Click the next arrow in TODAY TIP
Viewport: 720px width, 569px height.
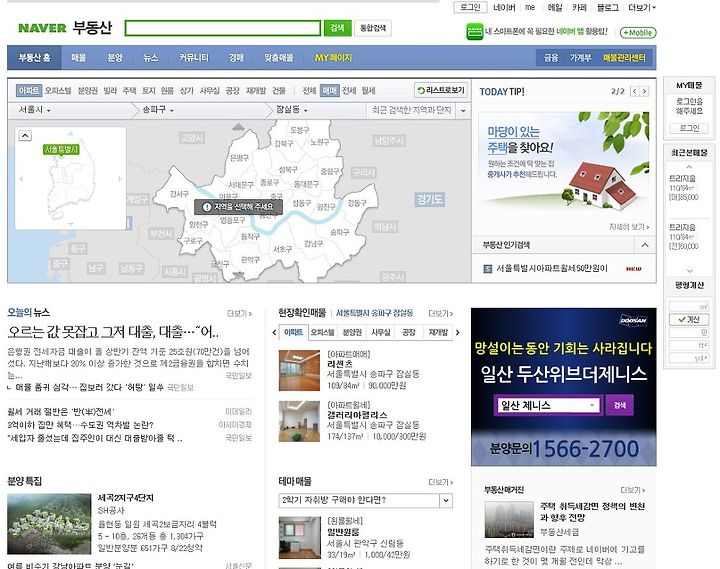click(644, 91)
